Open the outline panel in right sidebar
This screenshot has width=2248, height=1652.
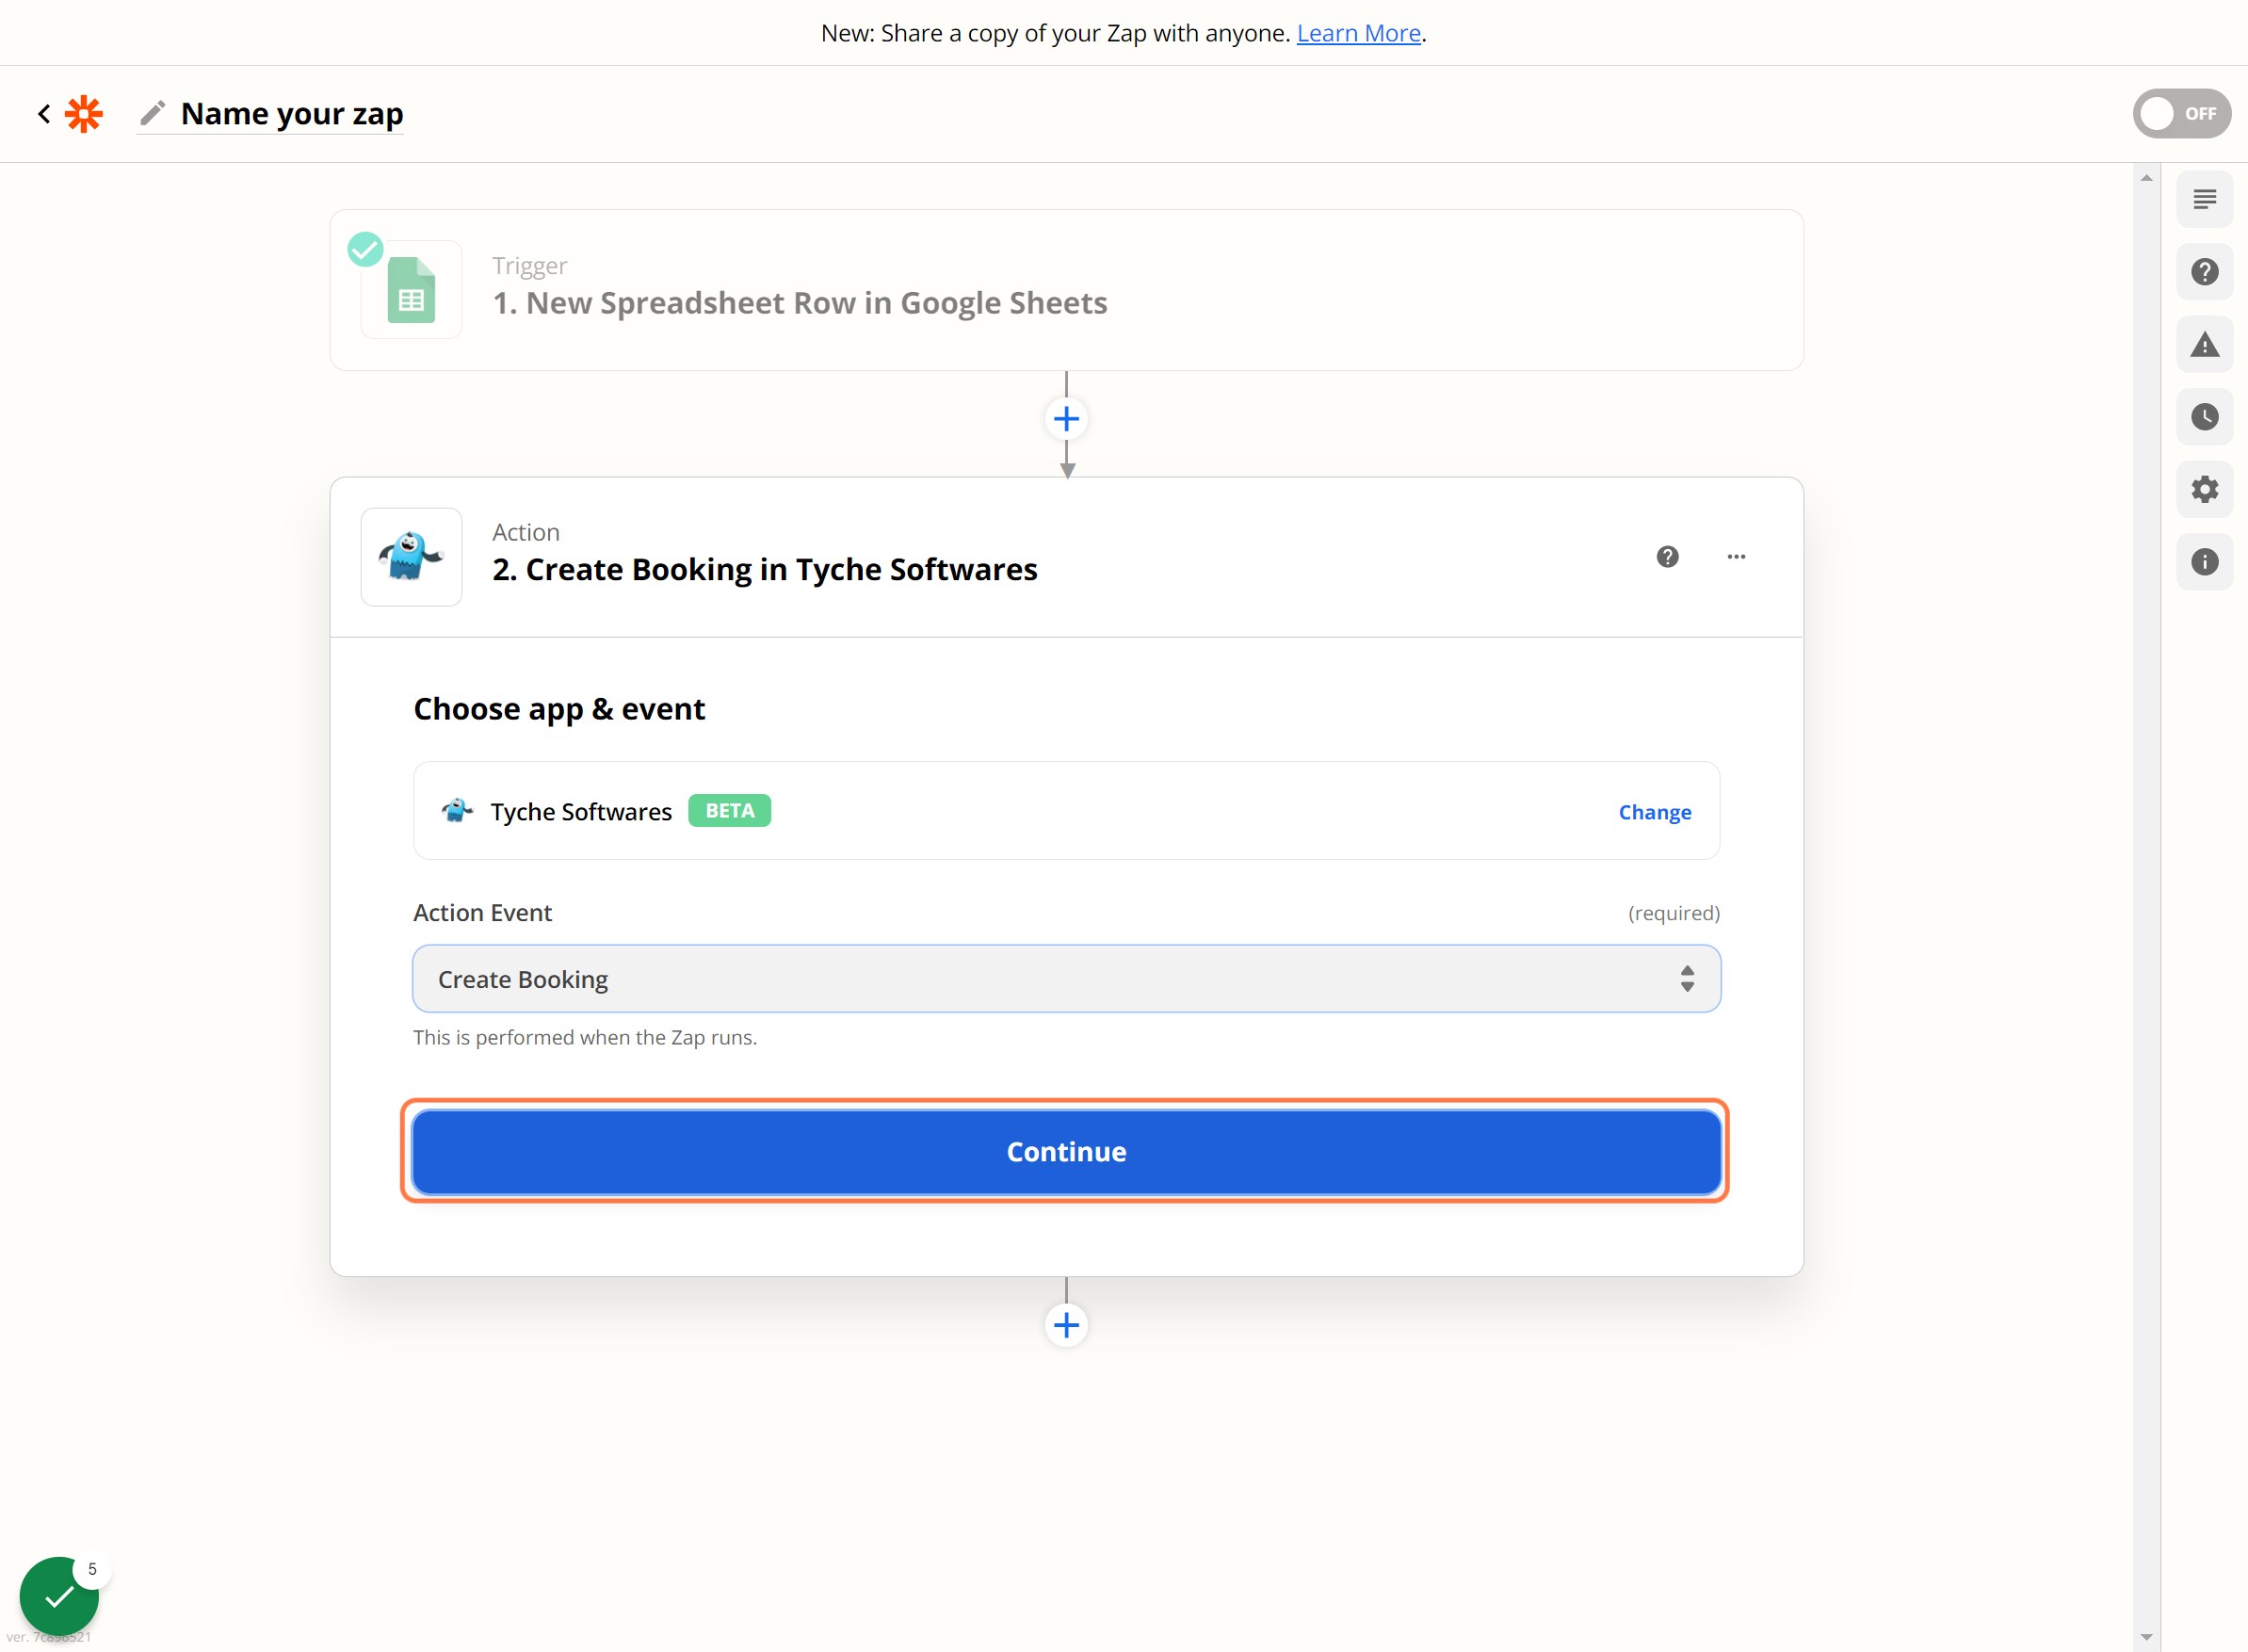[2204, 200]
